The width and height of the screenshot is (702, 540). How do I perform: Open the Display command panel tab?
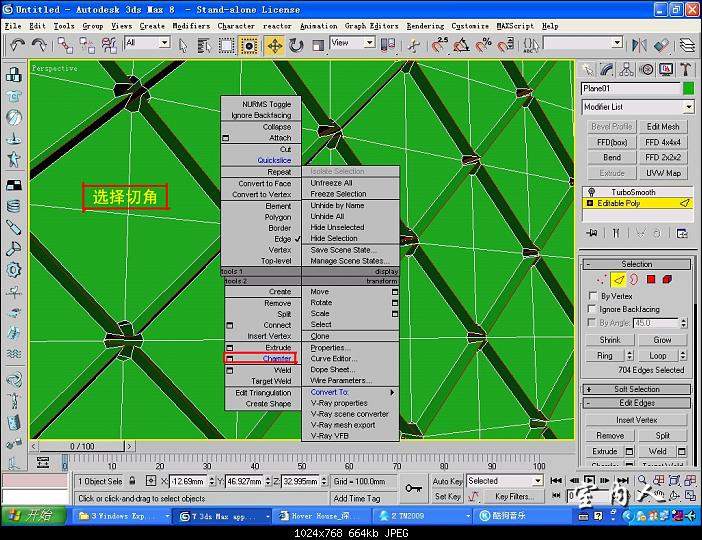(666, 69)
